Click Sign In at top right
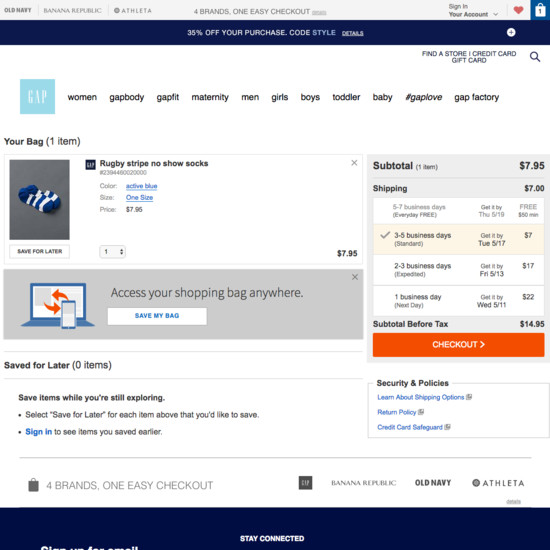 [x=458, y=6]
